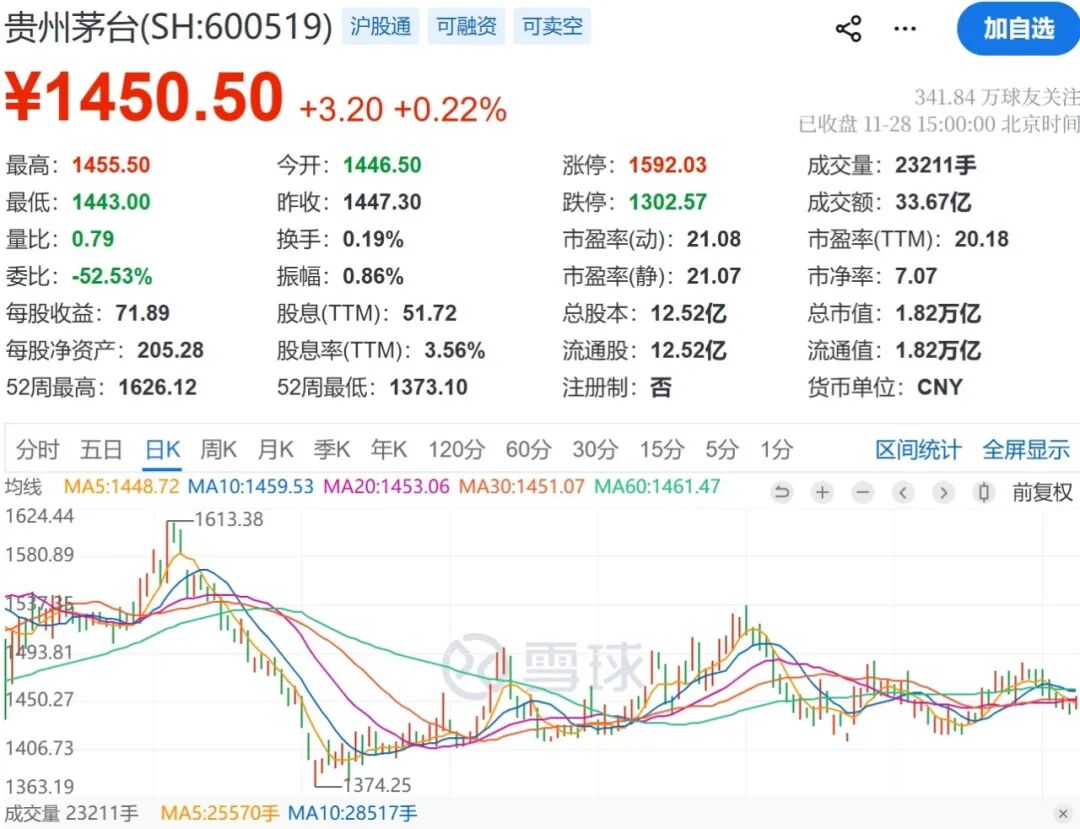
Task: Switch to the 五日 chart tab
Action: (101, 450)
